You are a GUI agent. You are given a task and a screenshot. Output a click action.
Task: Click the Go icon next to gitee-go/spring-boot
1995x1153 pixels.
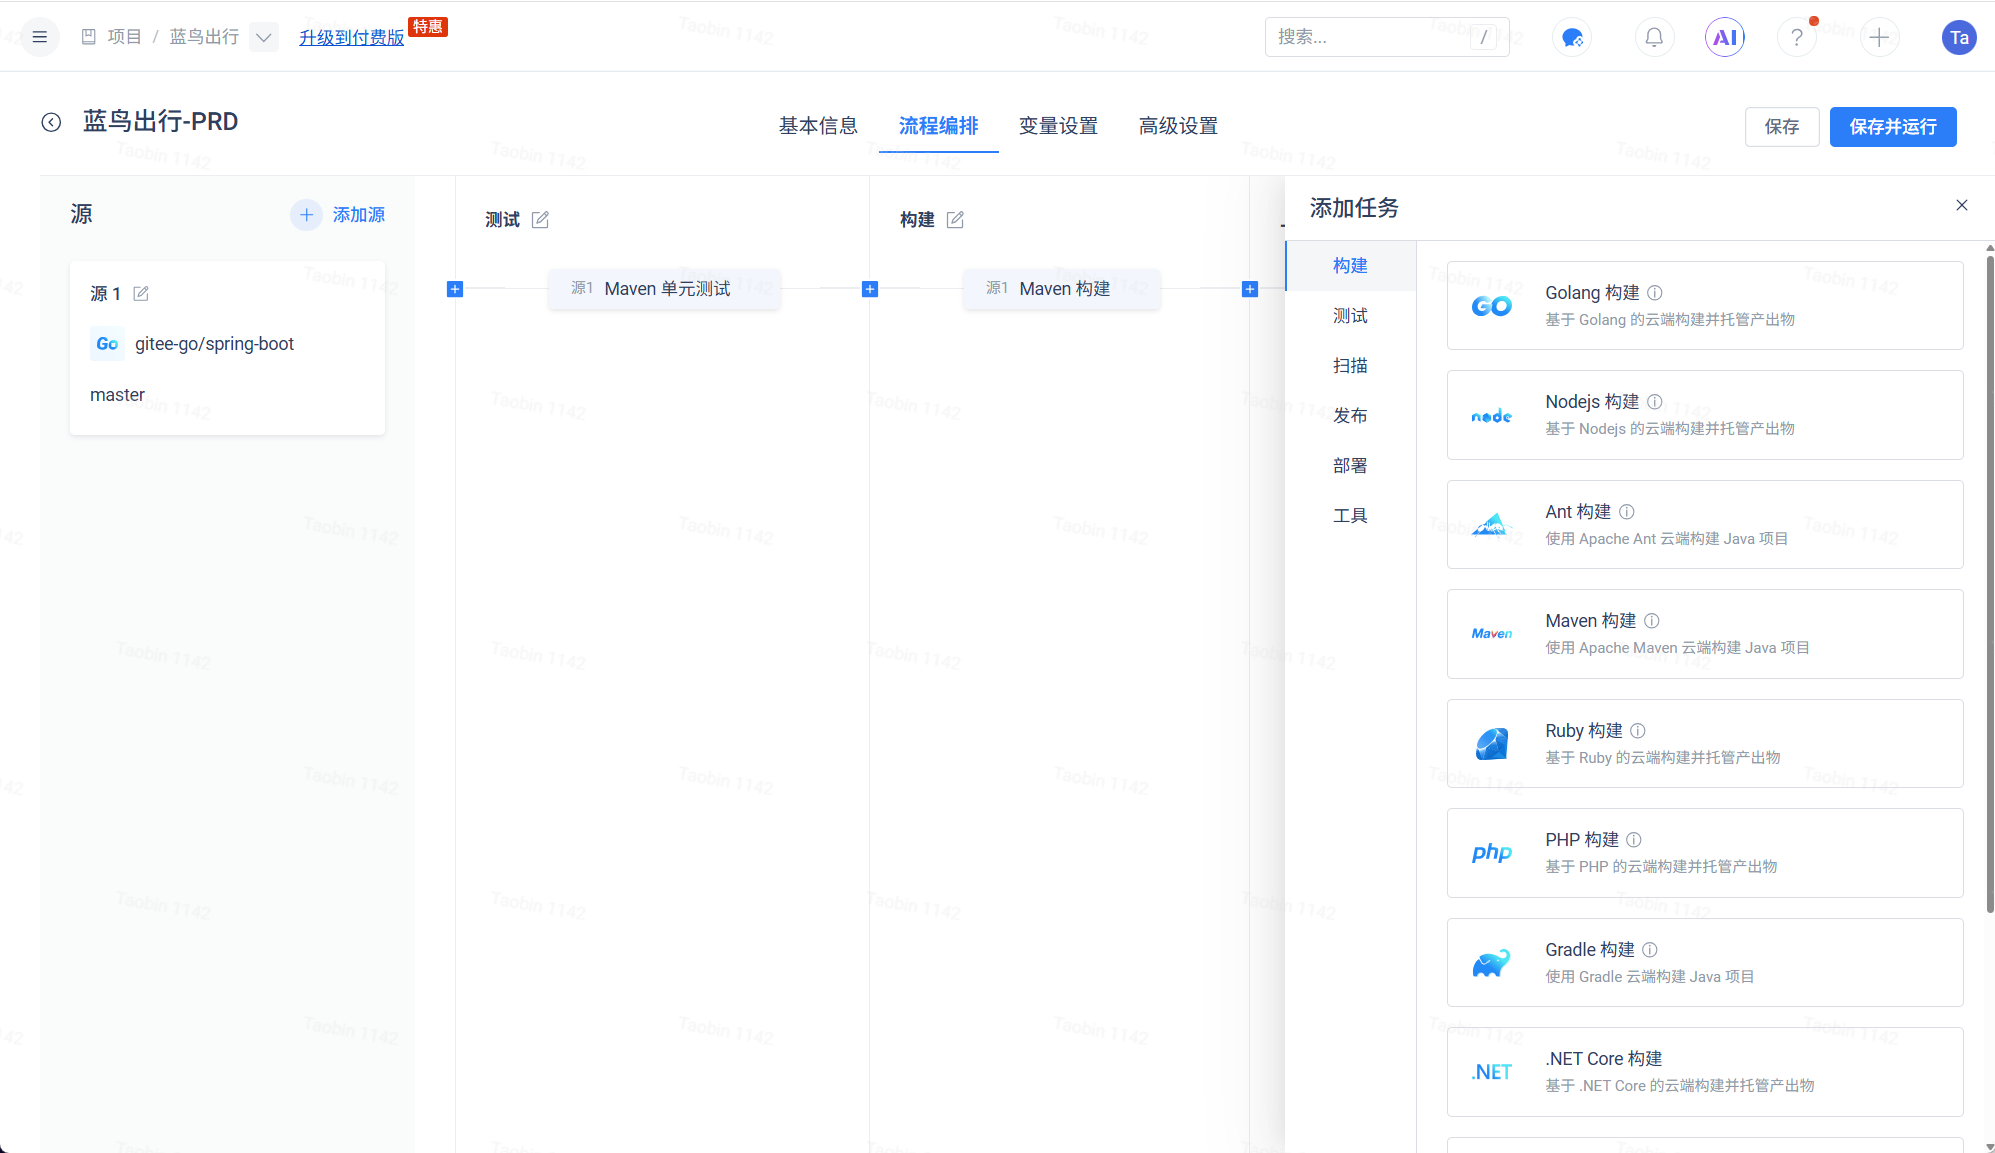click(107, 344)
